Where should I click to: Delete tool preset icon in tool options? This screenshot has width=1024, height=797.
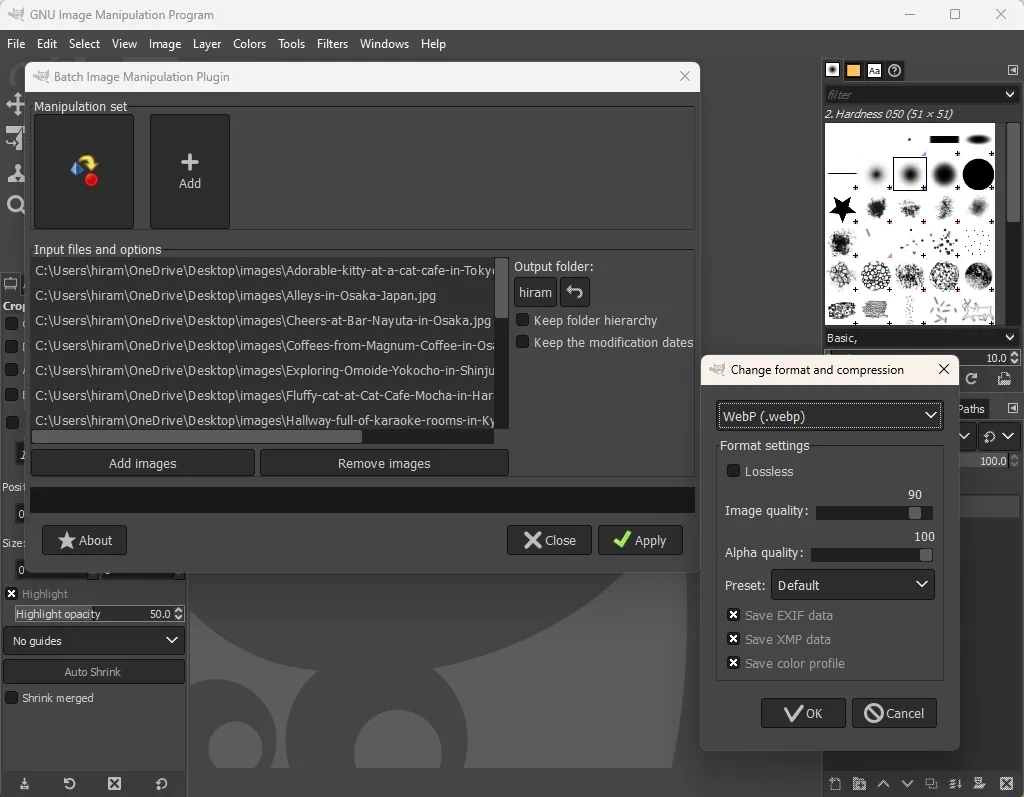pyautogui.click(x=114, y=783)
